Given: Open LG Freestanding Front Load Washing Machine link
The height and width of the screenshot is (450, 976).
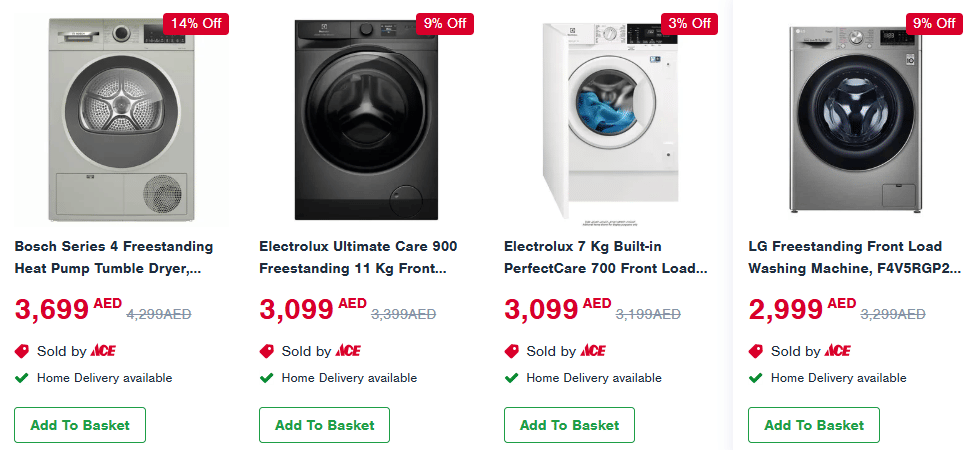Looking at the screenshot, I should tap(854, 257).
